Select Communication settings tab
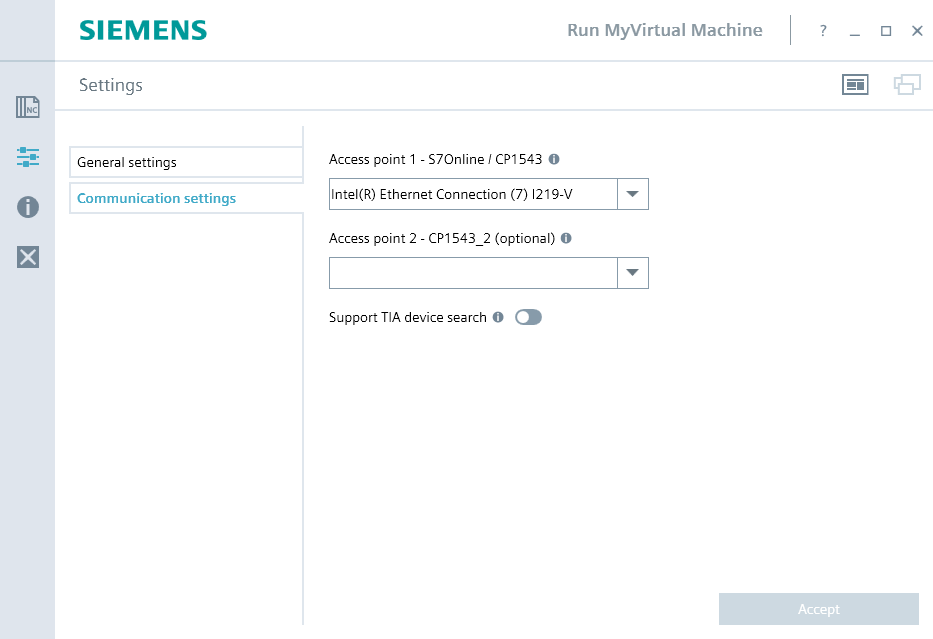This screenshot has width=933, height=639. (x=185, y=198)
